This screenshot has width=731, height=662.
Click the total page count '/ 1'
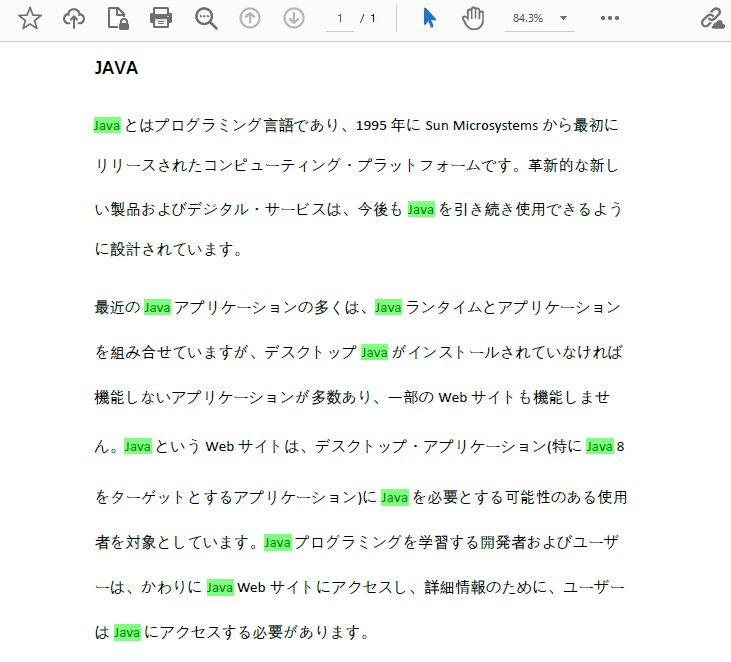click(x=368, y=19)
